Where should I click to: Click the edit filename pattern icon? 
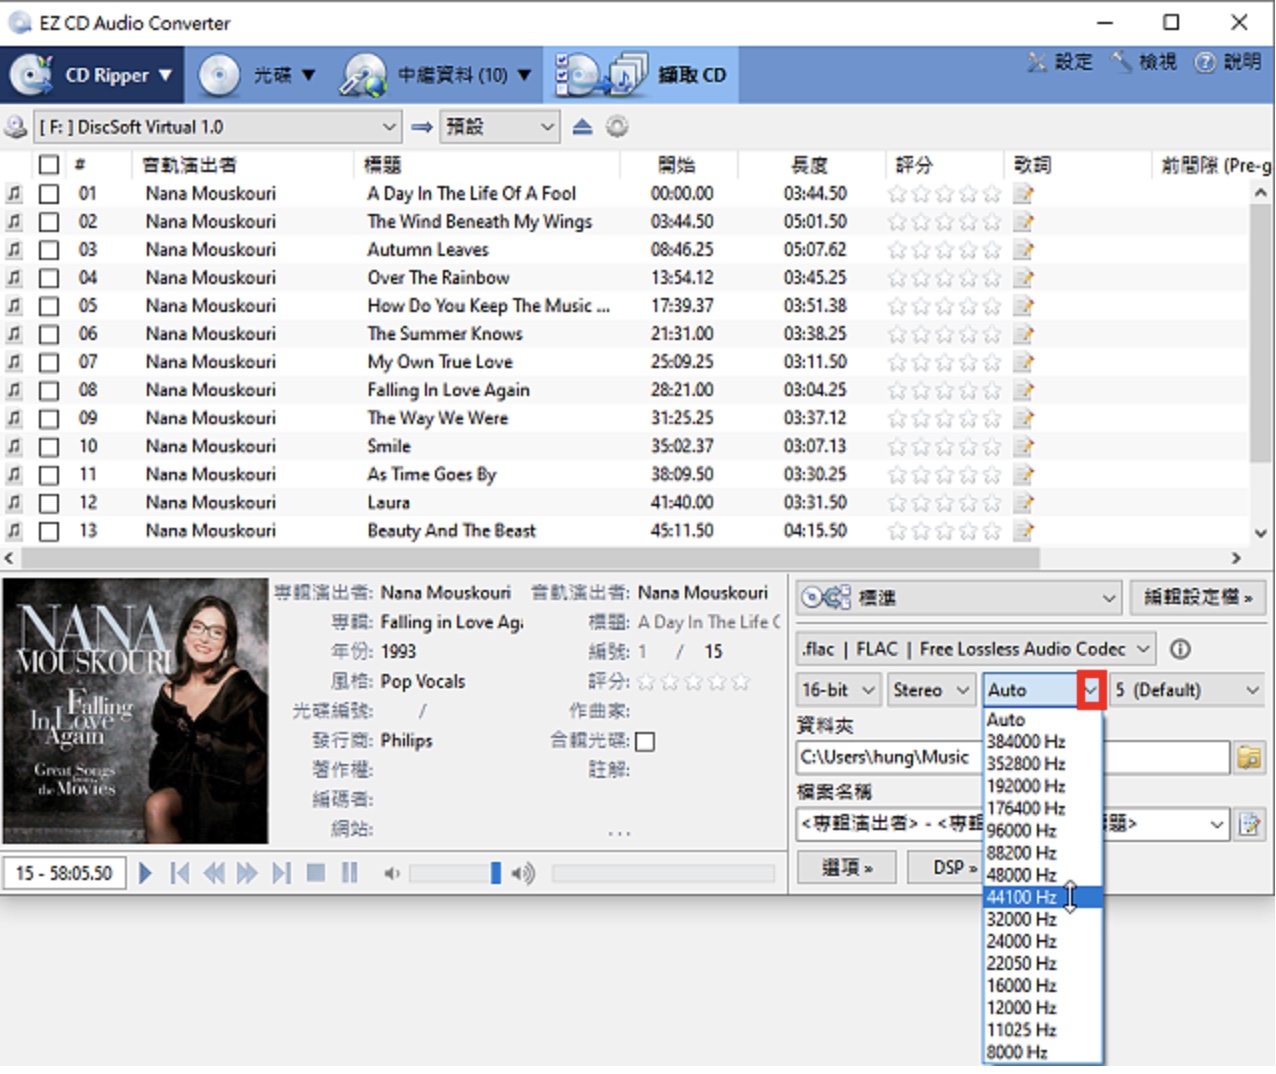[x=1249, y=825]
